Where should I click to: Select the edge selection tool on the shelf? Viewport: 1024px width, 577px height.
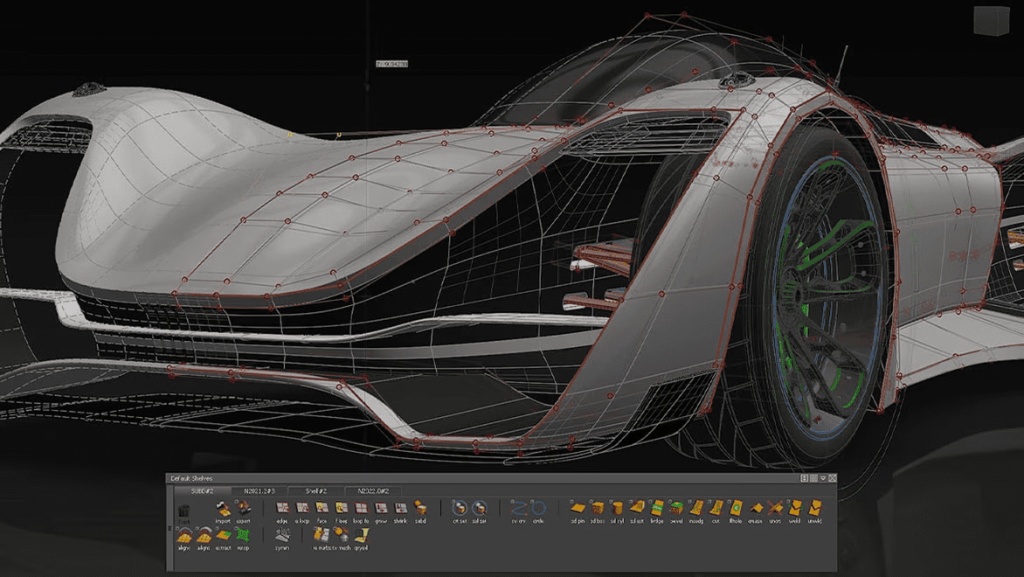tap(283, 506)
